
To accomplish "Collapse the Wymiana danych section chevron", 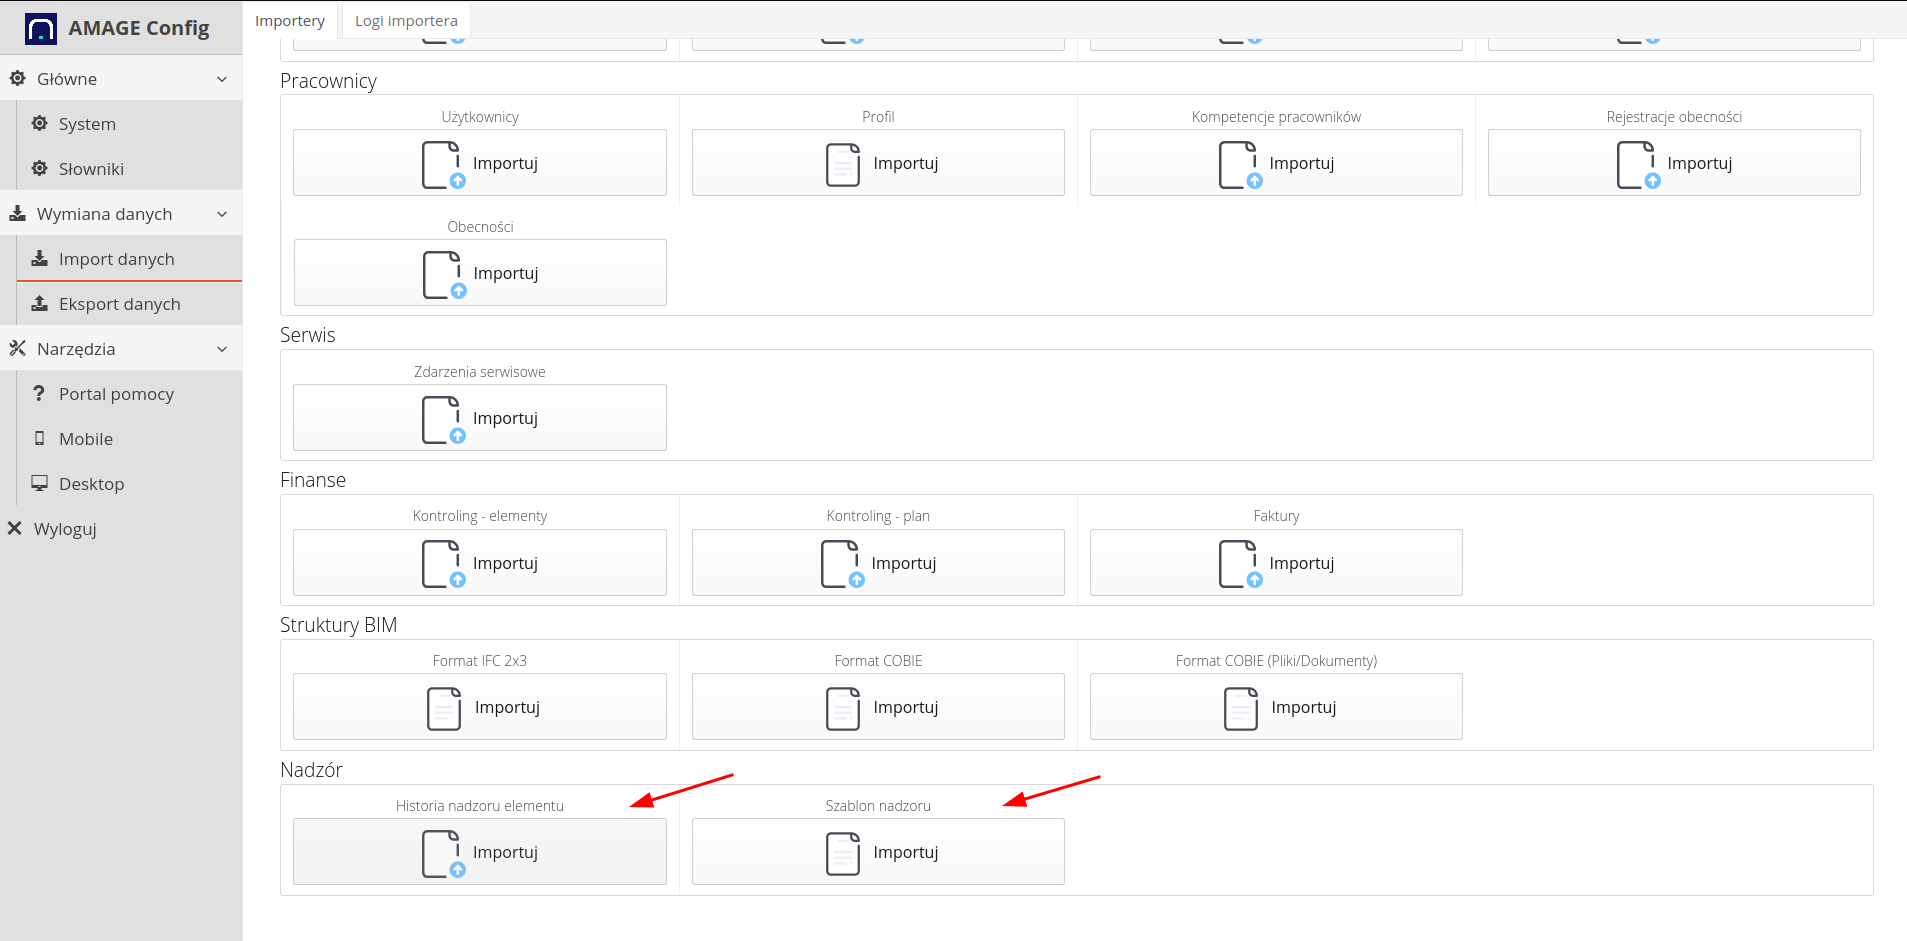I will 222,214.
